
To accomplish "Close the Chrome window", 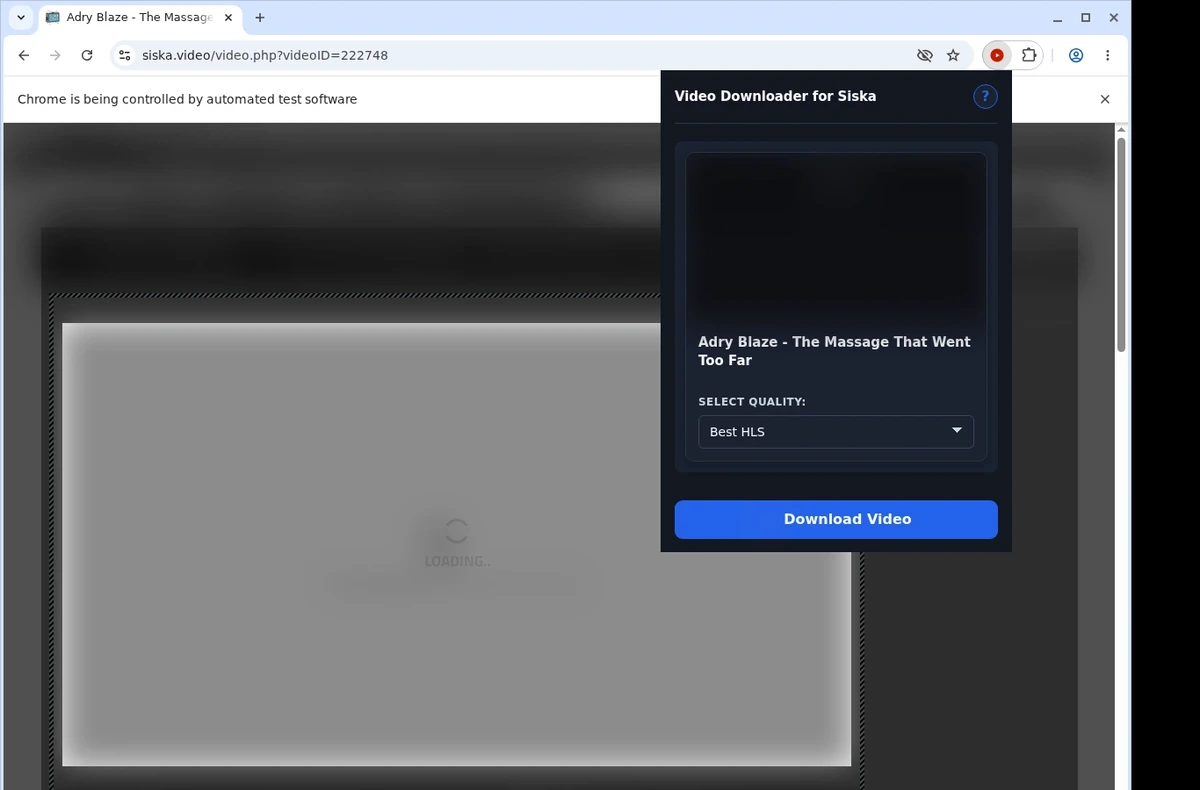I will 1113,18.
